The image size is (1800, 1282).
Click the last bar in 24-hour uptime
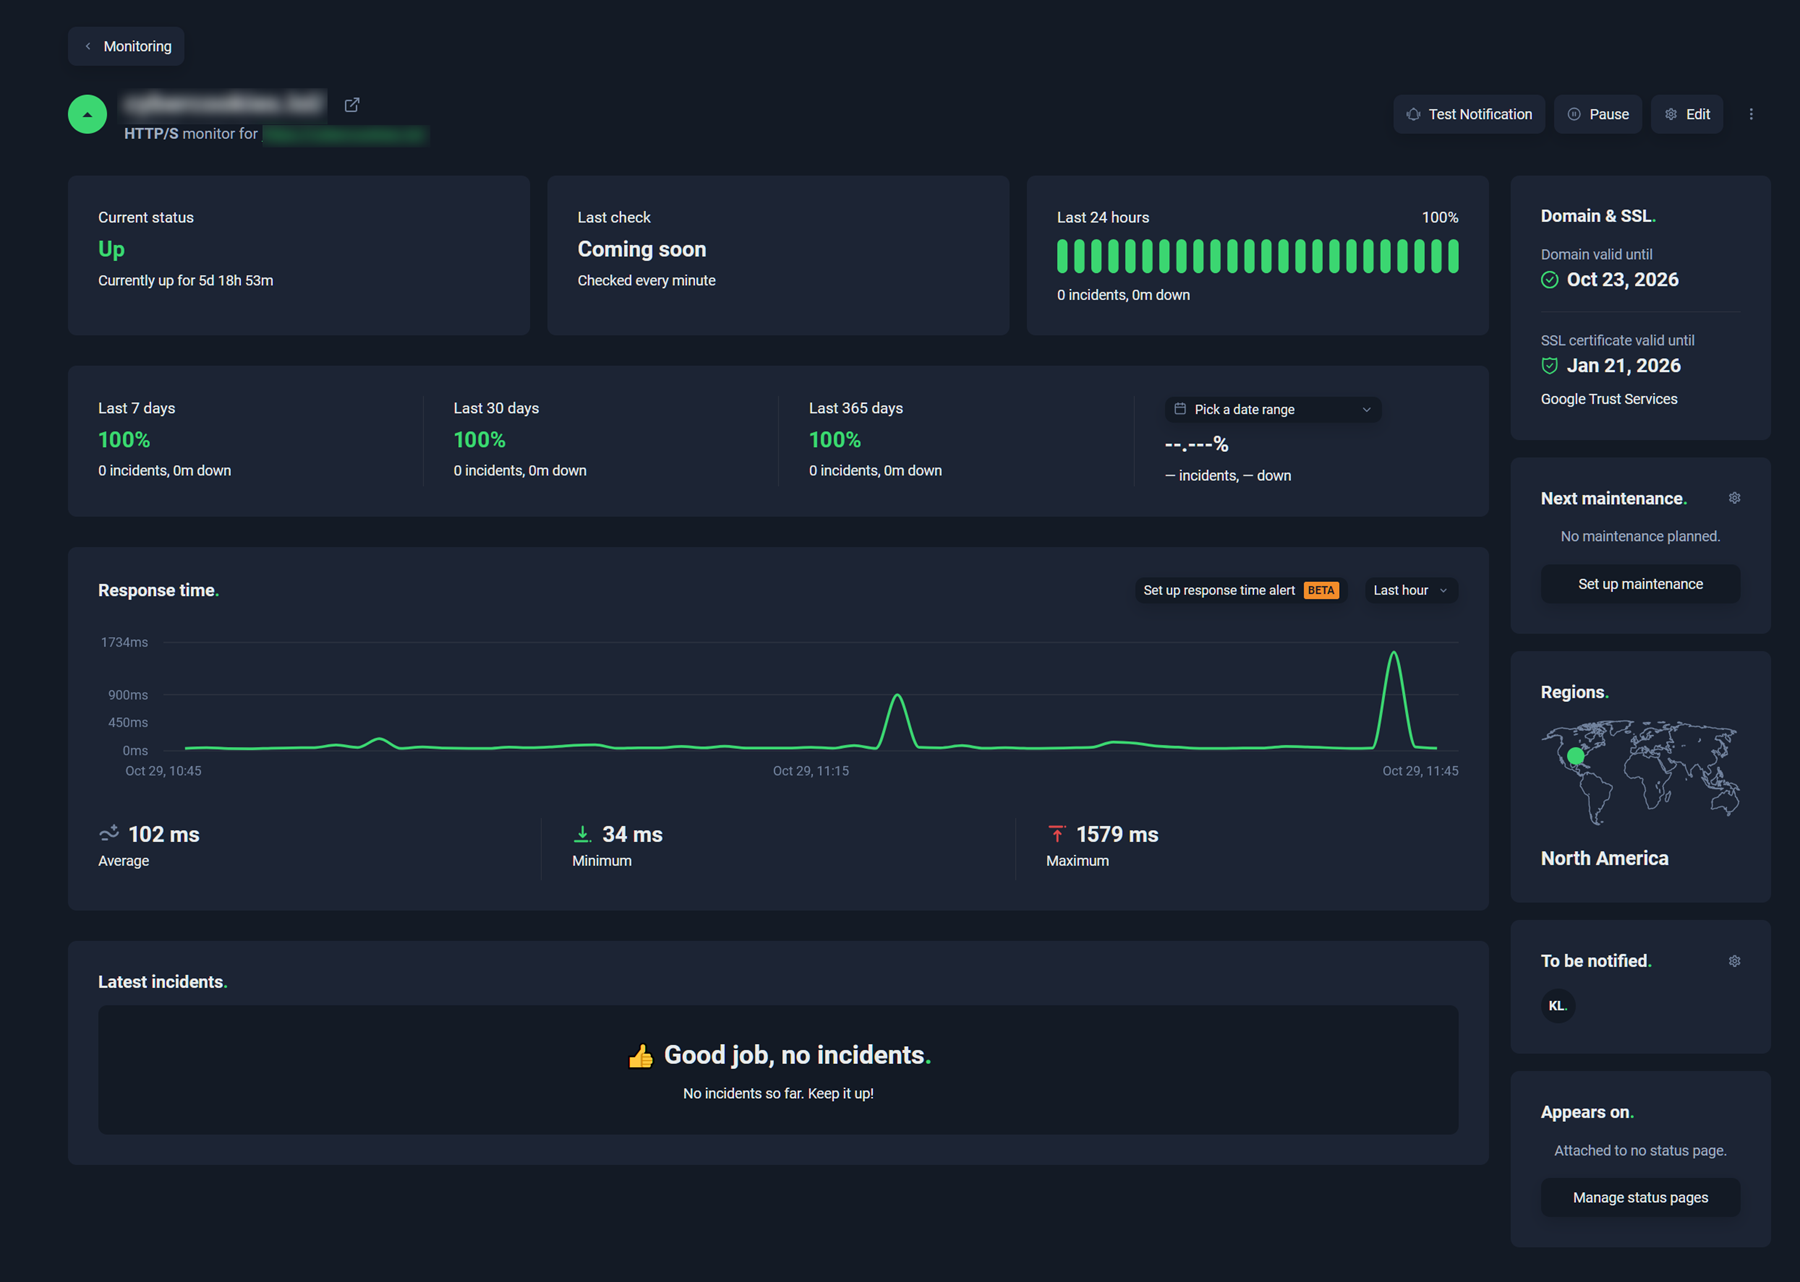[1452, 256]
